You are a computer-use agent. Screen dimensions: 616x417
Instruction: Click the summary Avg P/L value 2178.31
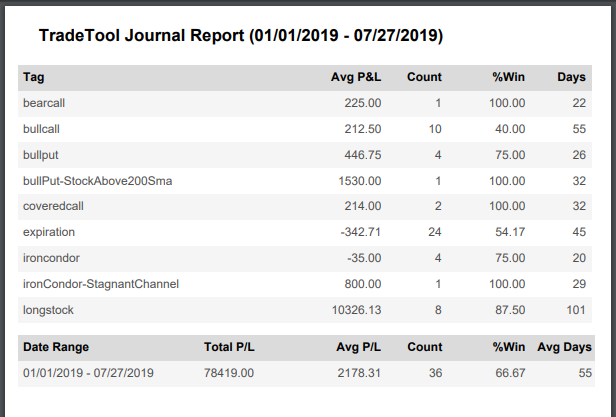click(x=359, y=373)
